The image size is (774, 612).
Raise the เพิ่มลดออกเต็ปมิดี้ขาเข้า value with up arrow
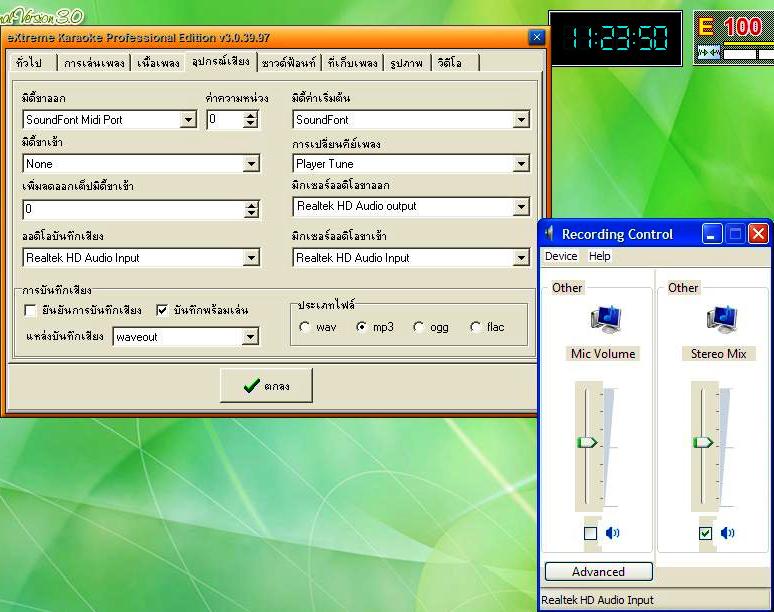(252, 205)
